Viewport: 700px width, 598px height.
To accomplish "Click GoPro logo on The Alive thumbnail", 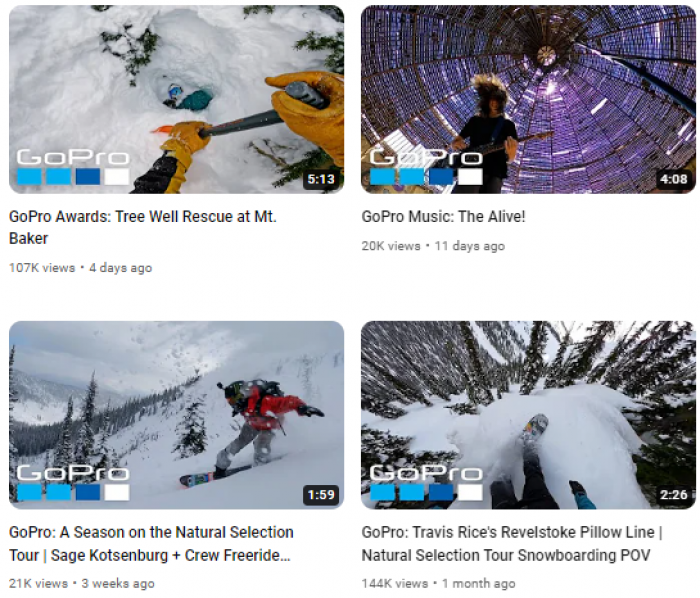I will [x=426, y=167].
